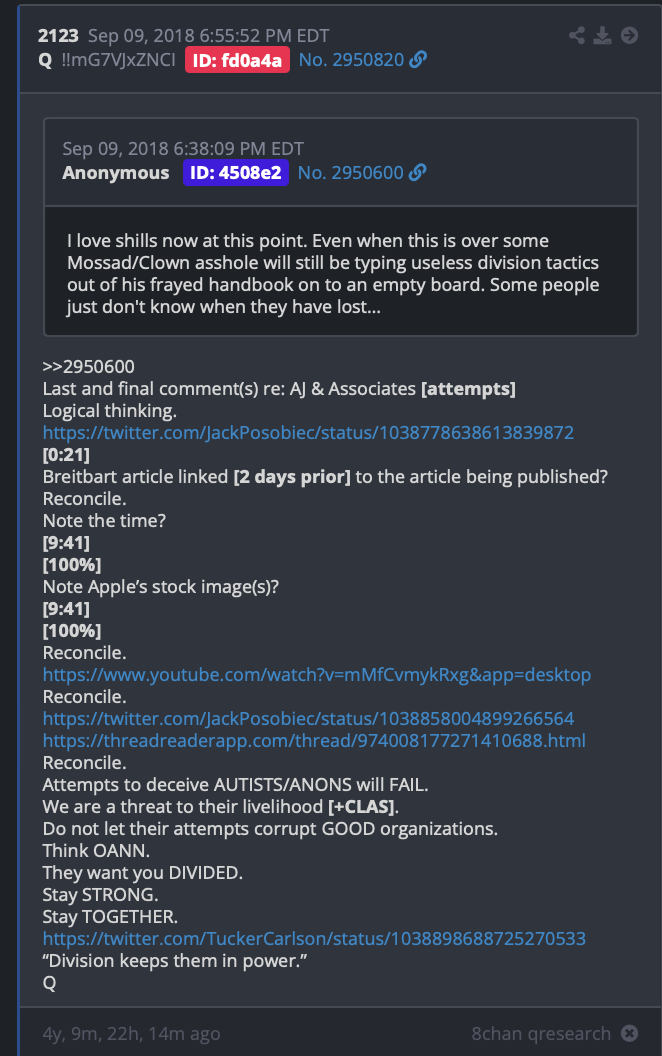Image resolution: width=662 pixels, height=1056 pixels.
Task: Click chain link icon beside No. 2950820
Action: point(419,60)
